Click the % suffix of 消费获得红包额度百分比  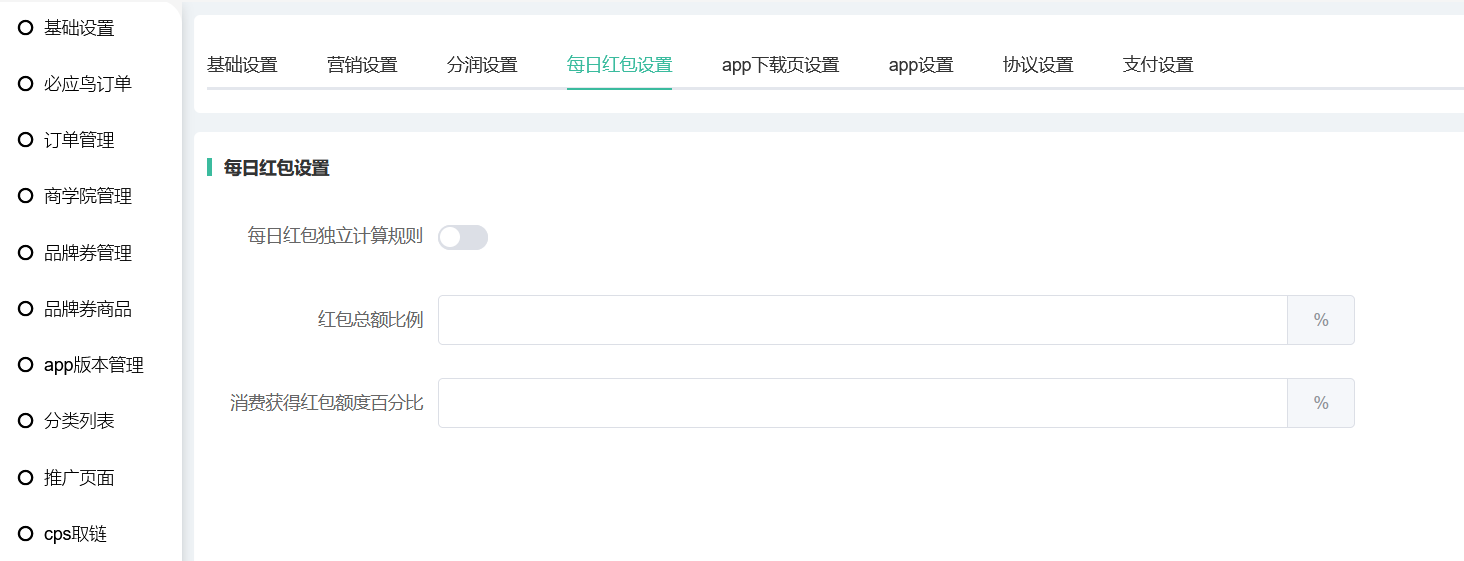click(1321, 403)
